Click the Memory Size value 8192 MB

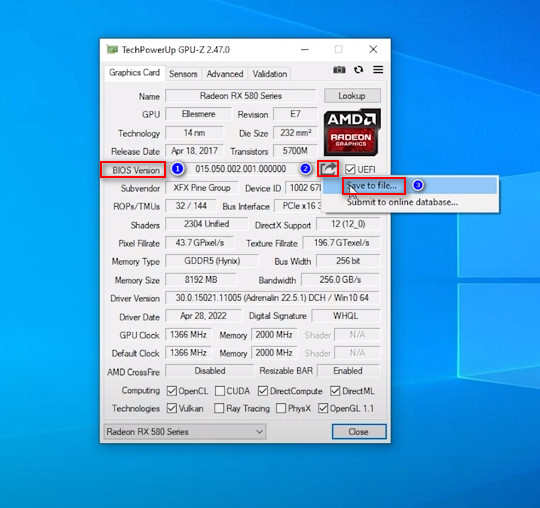pyautogui.click(x=201, y=280)
